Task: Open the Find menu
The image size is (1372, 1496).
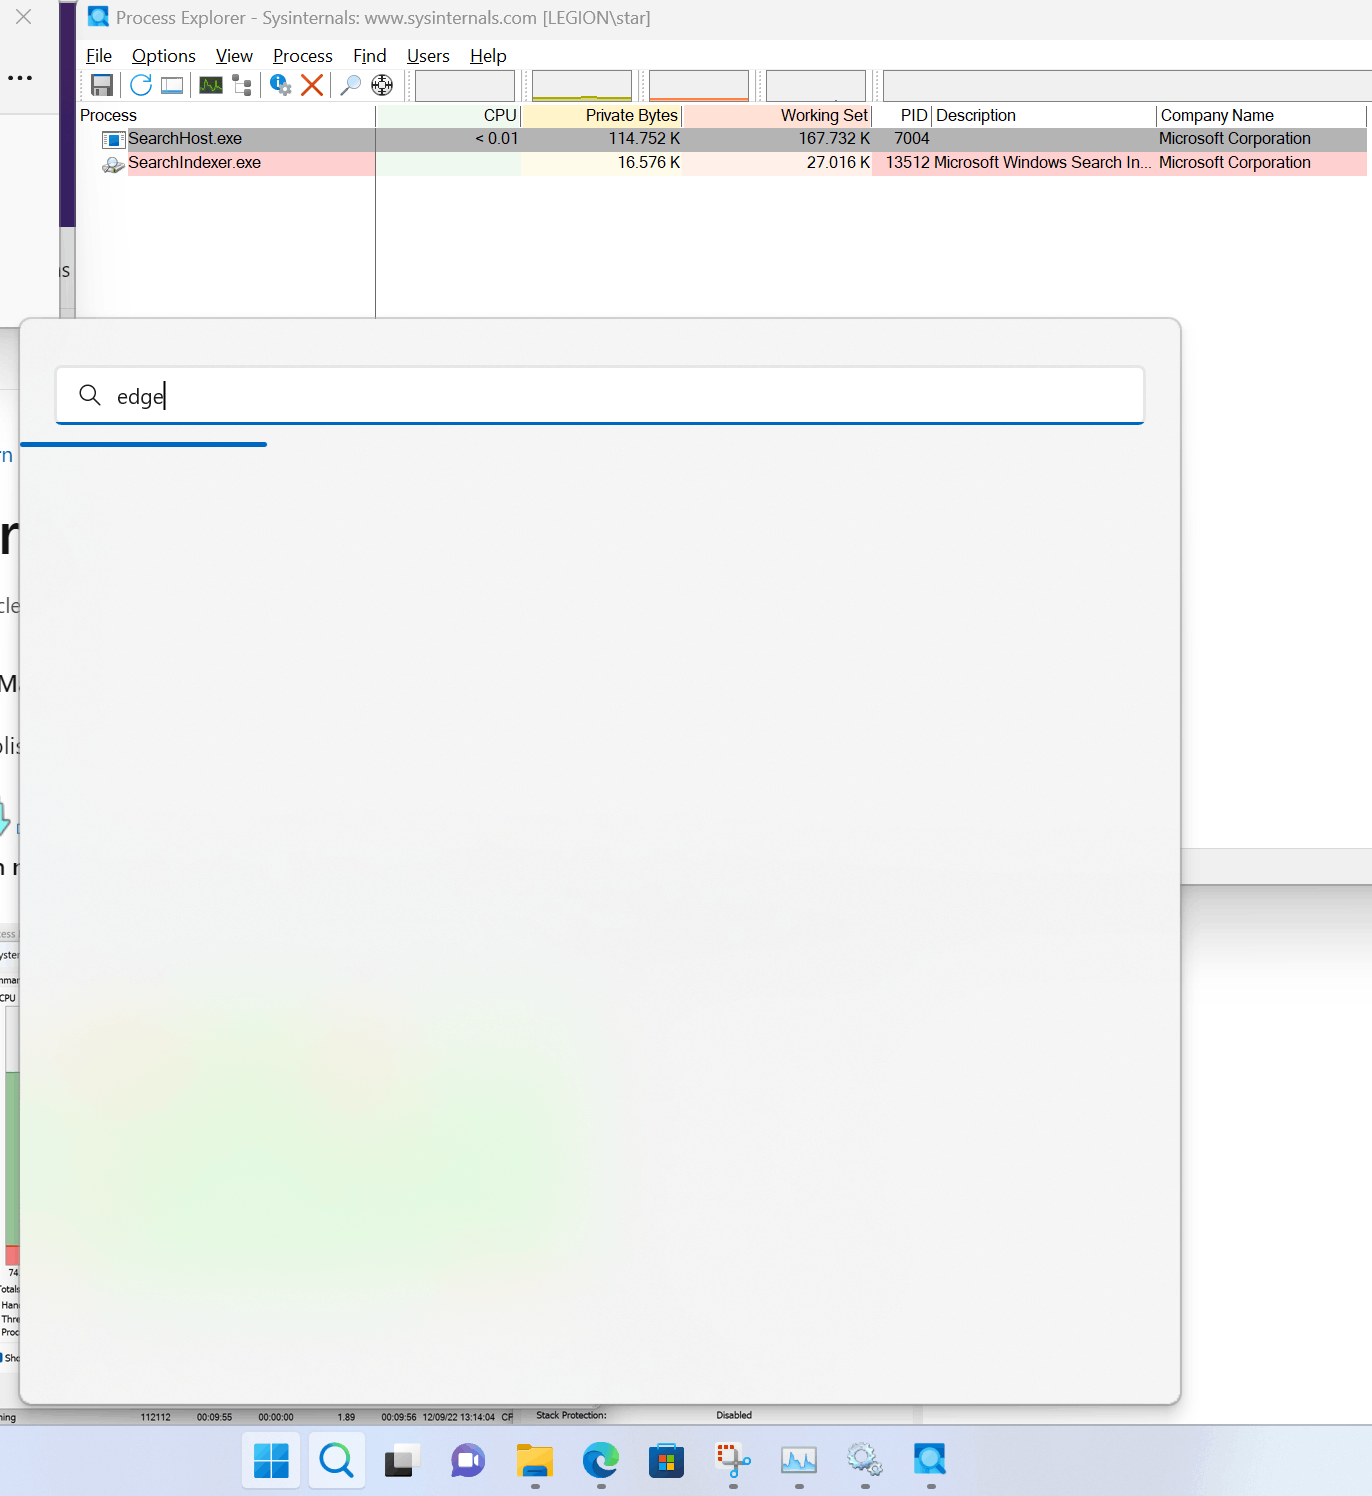Action: tap(370, 56)
